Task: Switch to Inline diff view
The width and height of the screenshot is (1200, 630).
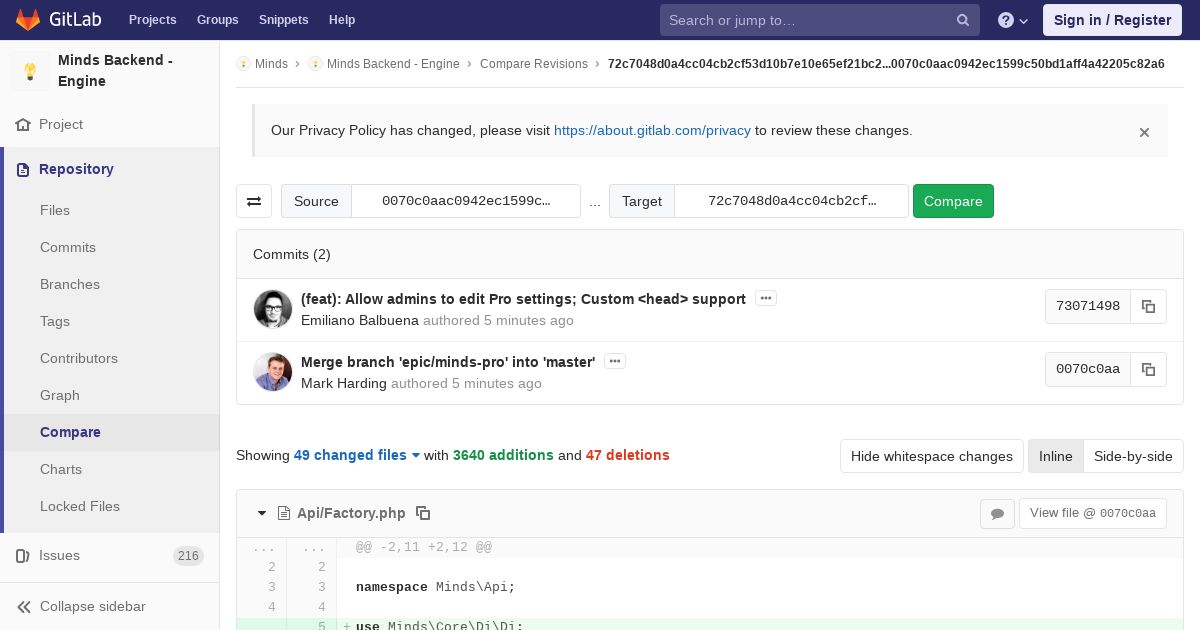Action: 1055,456
